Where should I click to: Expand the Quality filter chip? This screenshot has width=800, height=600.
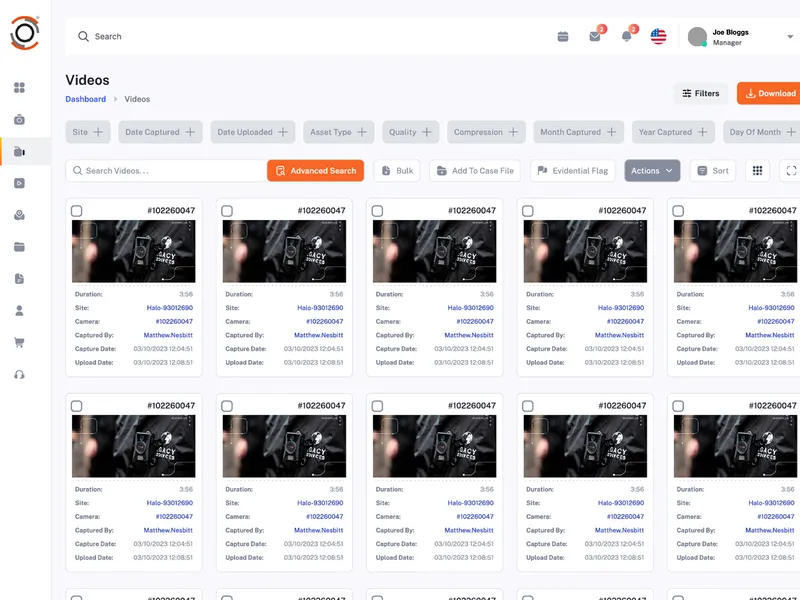[x=411, y=132]
